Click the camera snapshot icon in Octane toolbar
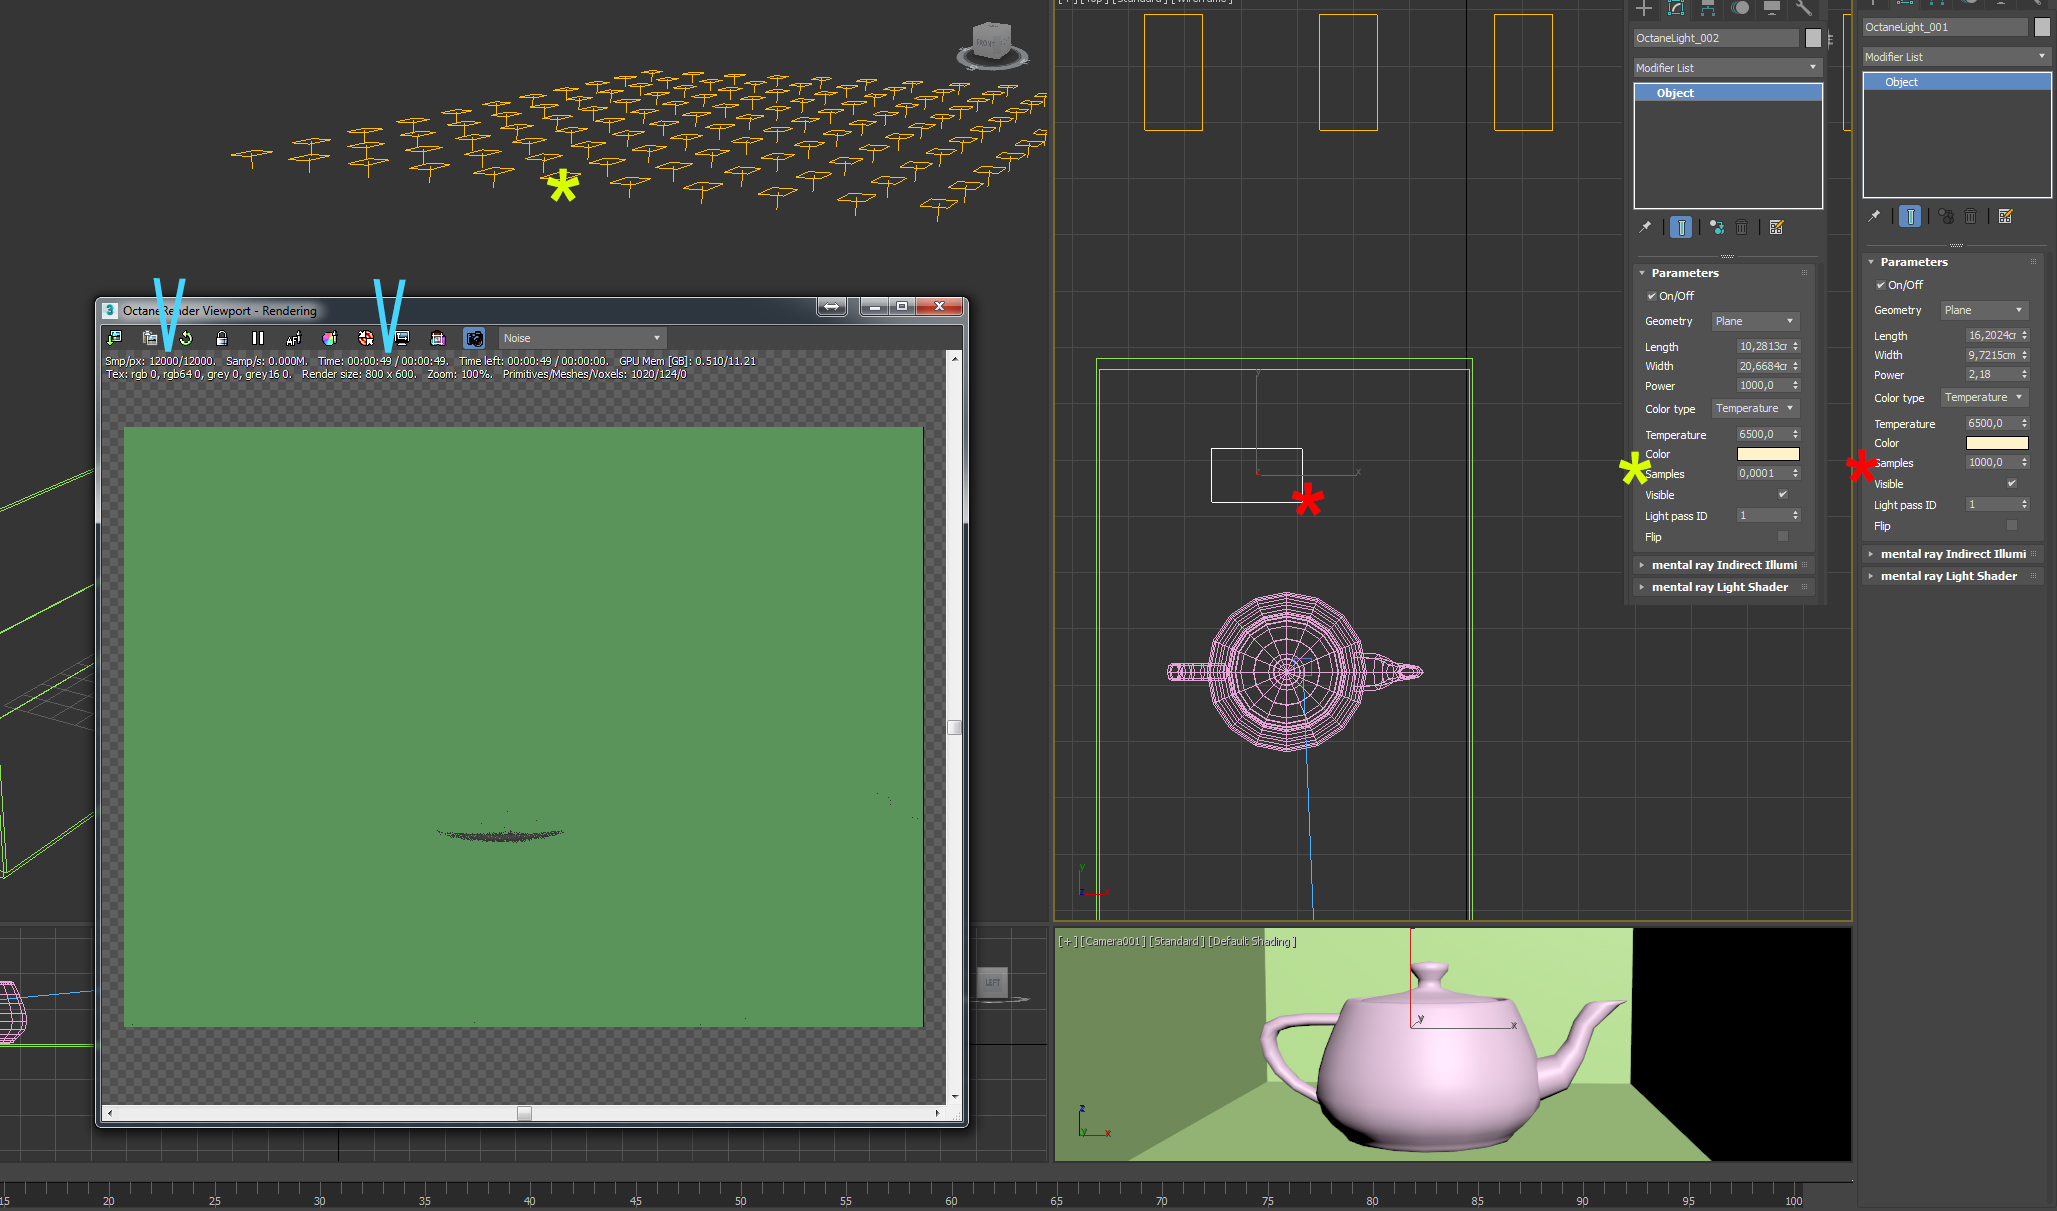The height and width of the screenshot is (1211, 2057). tap(474, 338)
